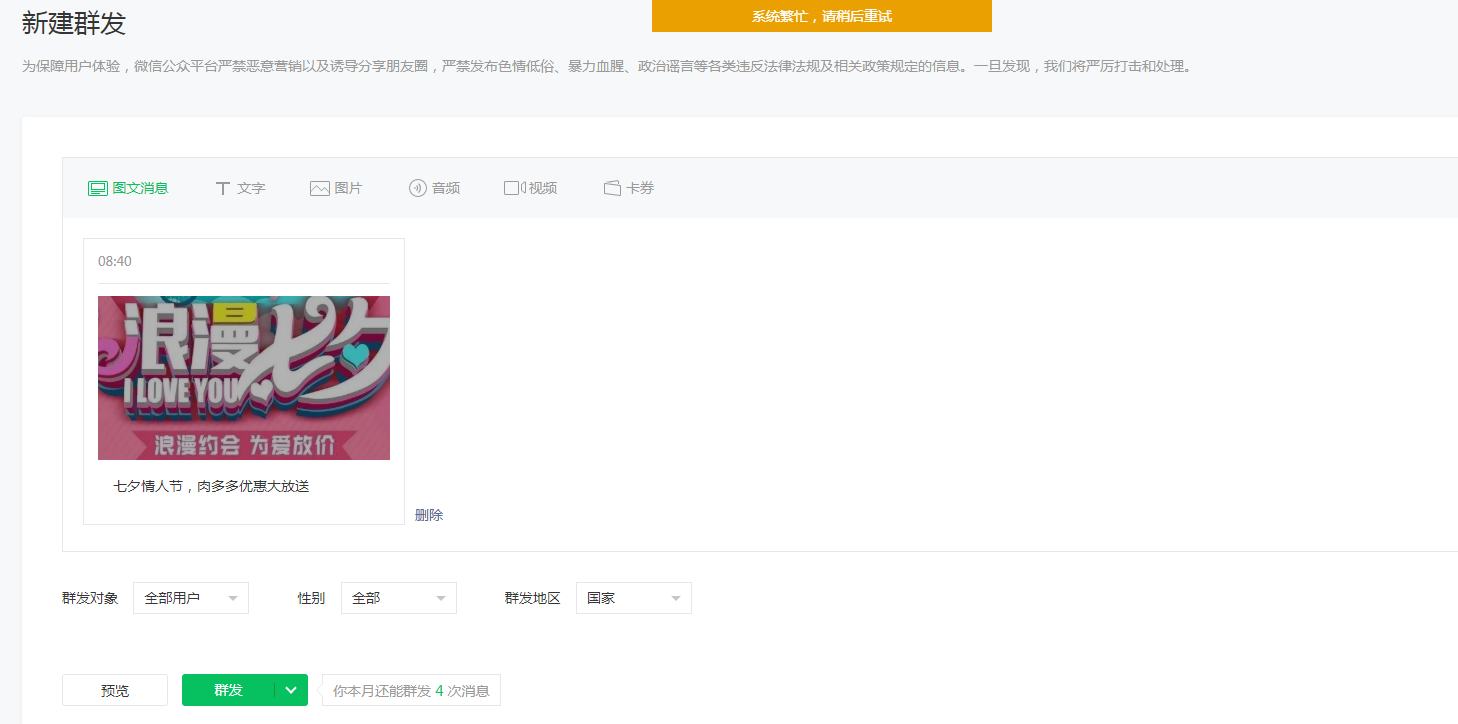Click the 08:40 timestamp on the article card
The height and width of the screenshot is (724, 1458).
click(x=115, y=261)
